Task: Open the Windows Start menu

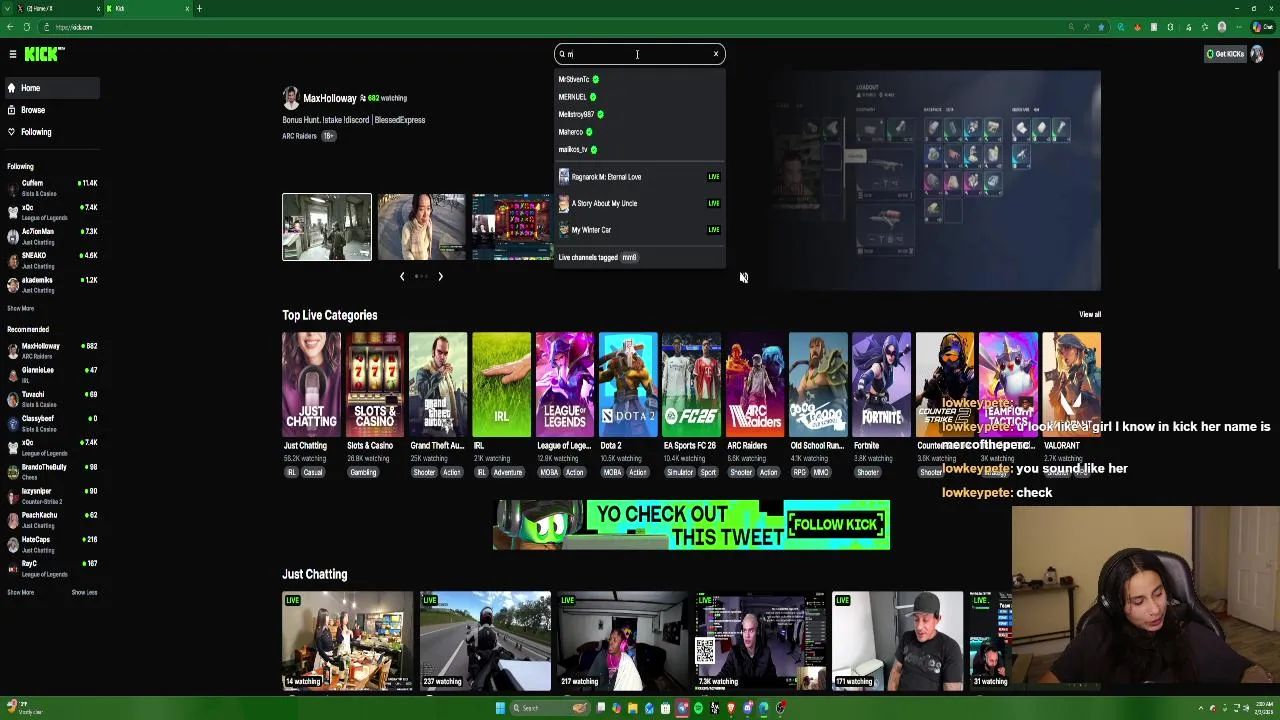Action: click(500, 708)
